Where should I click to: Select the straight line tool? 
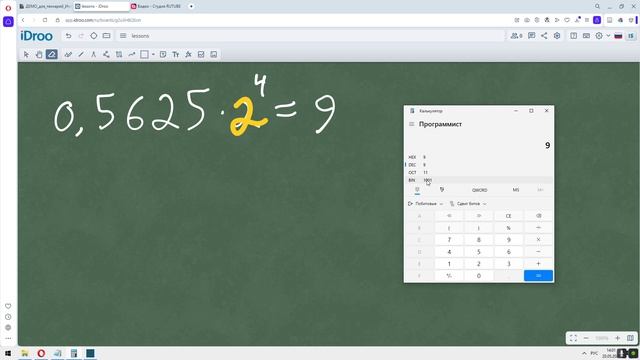81,54
